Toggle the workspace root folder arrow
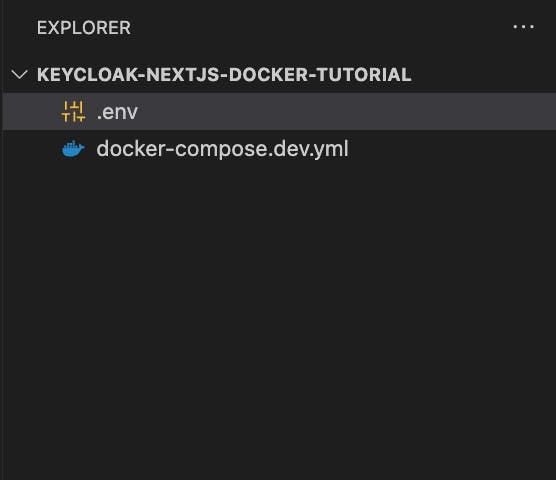The height and width of the screenshot is (480, 556). (x=20, y=74)
